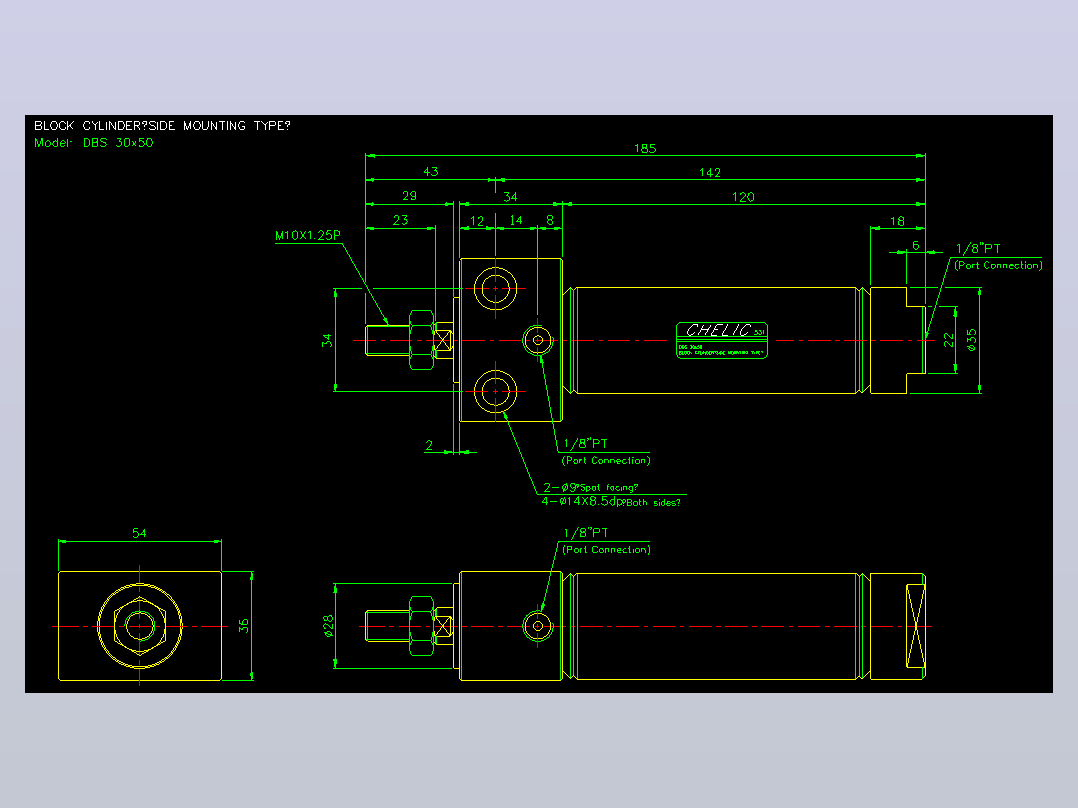Screen dimensions: 1078x808
Task: Select the vertical 22 dimension value
Action: click(x=949, y=340)
